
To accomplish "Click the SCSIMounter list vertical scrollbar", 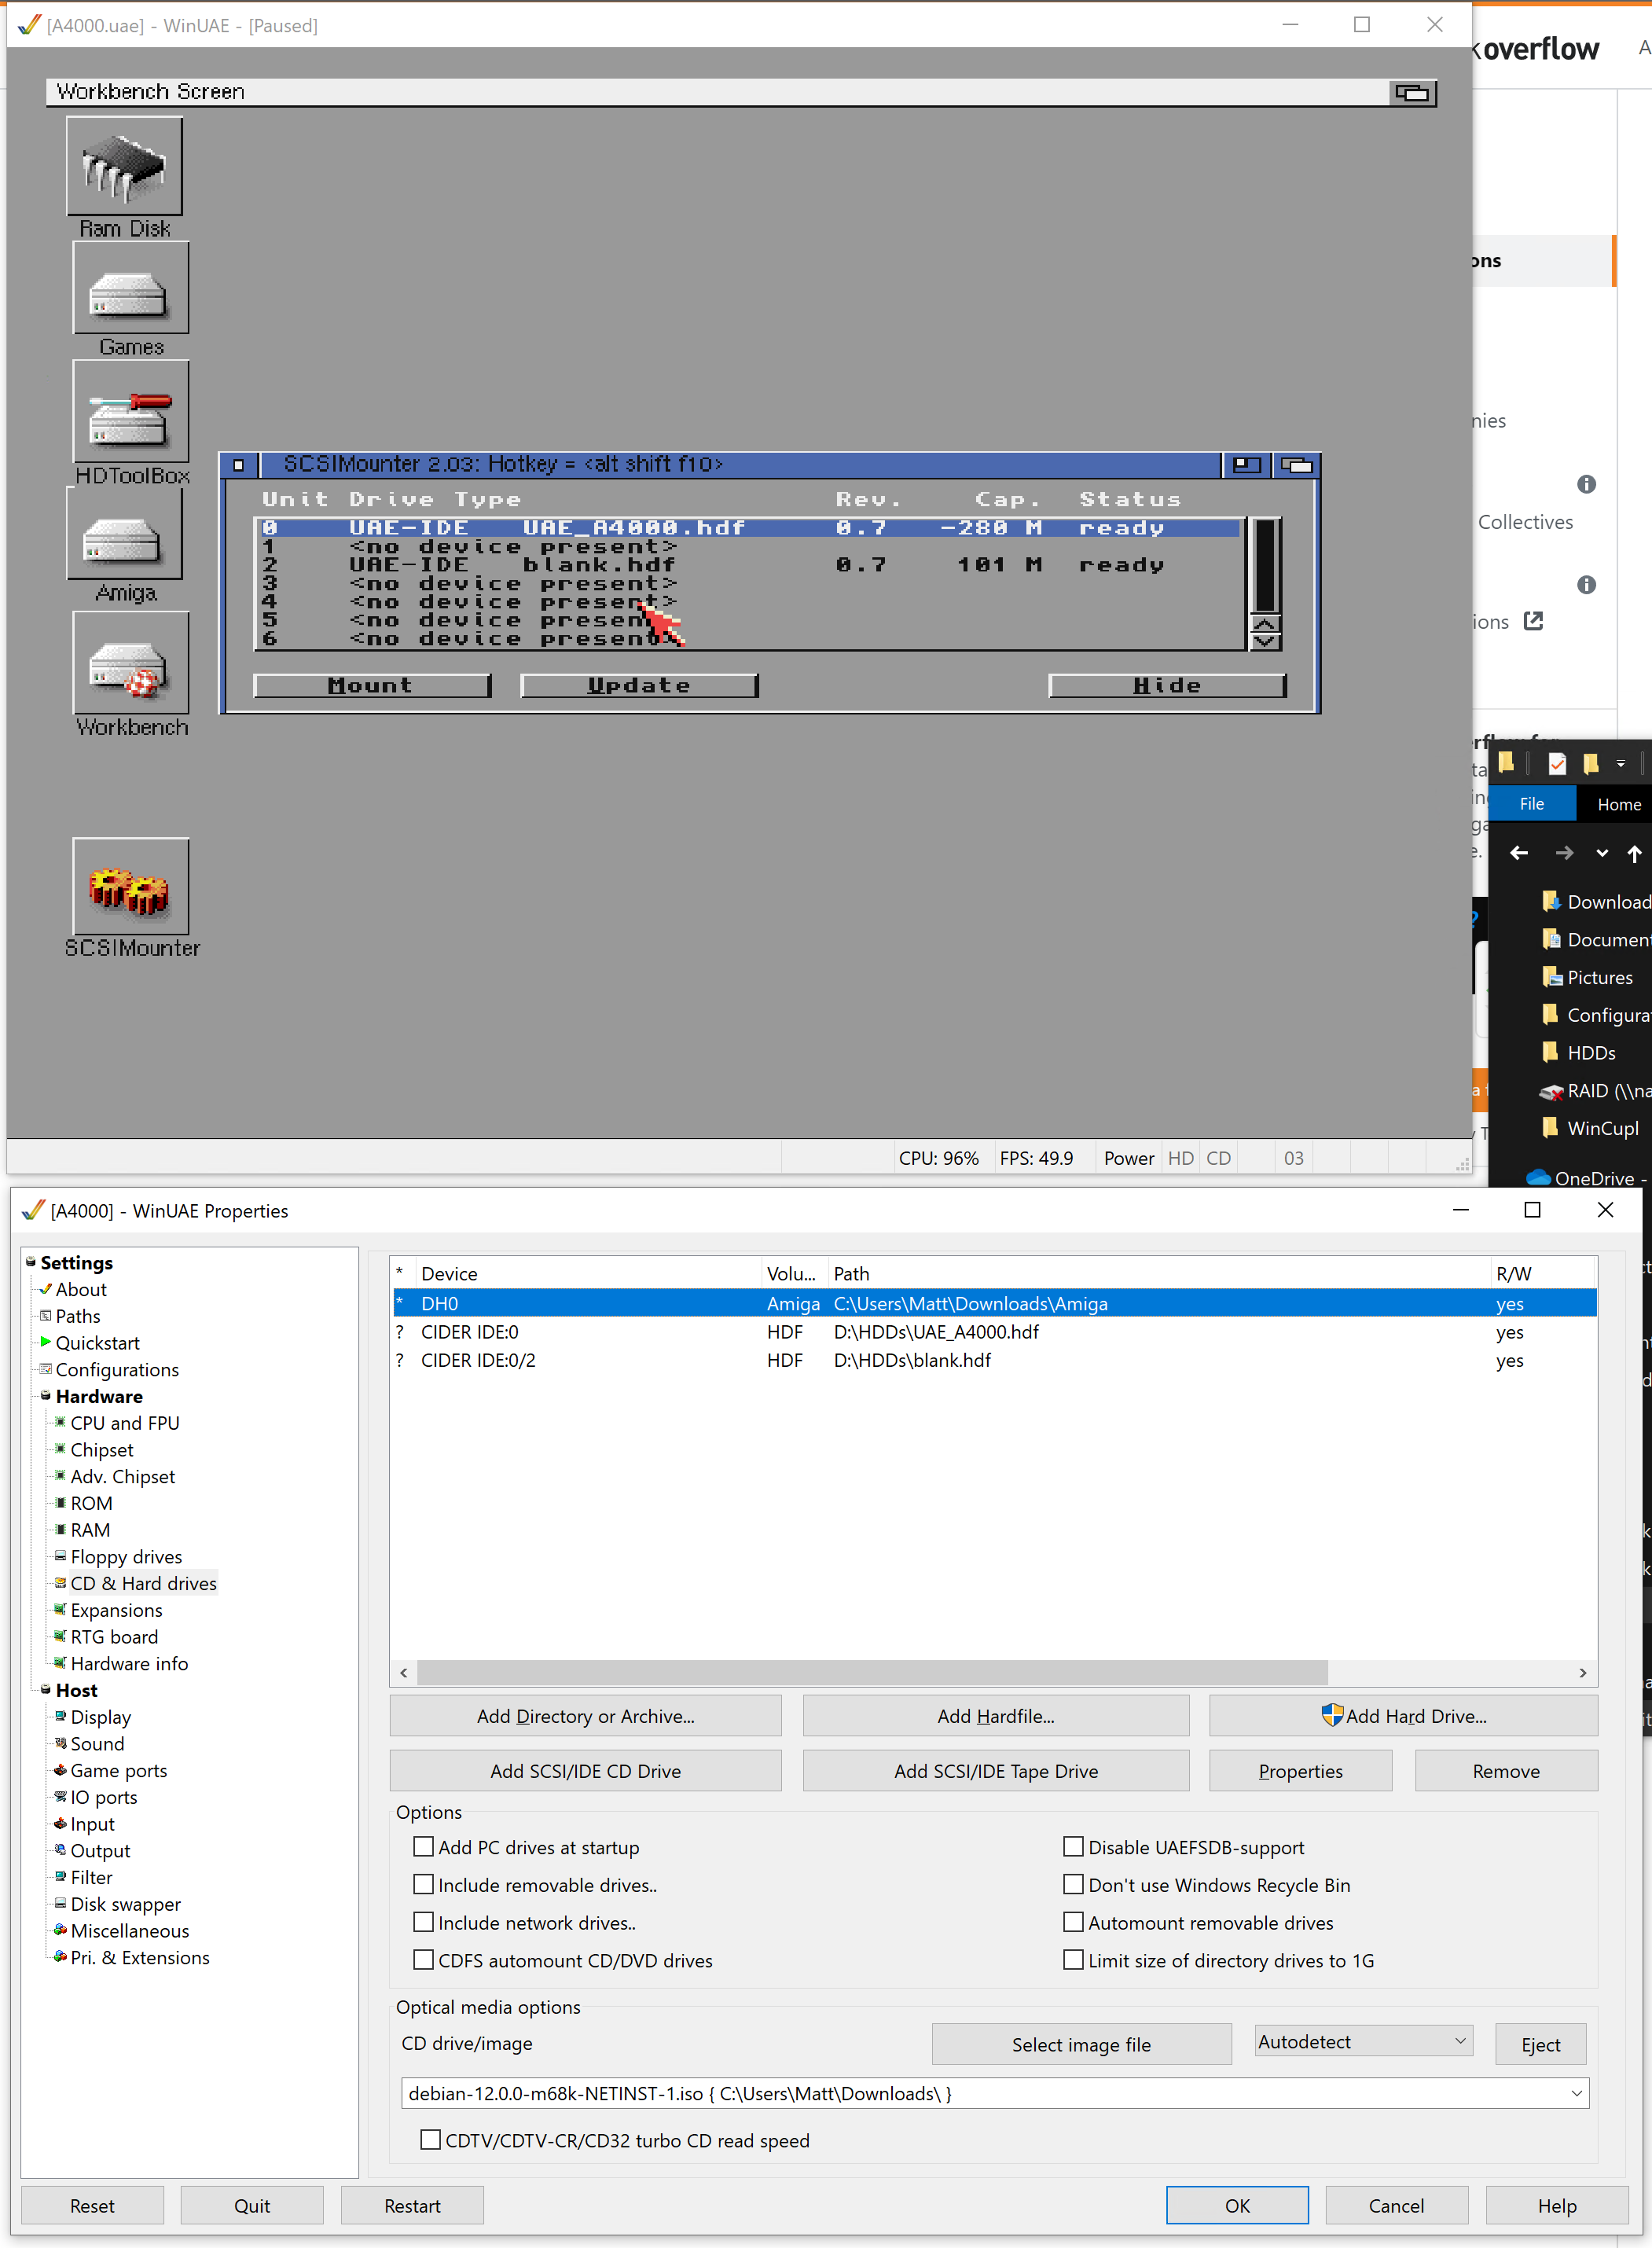I will coord(1265,565).
